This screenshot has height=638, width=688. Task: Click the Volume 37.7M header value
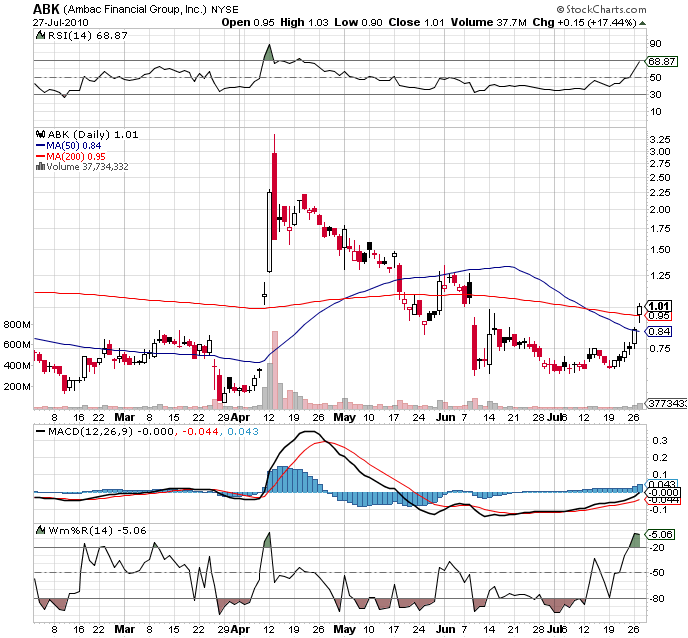(488, 22)
